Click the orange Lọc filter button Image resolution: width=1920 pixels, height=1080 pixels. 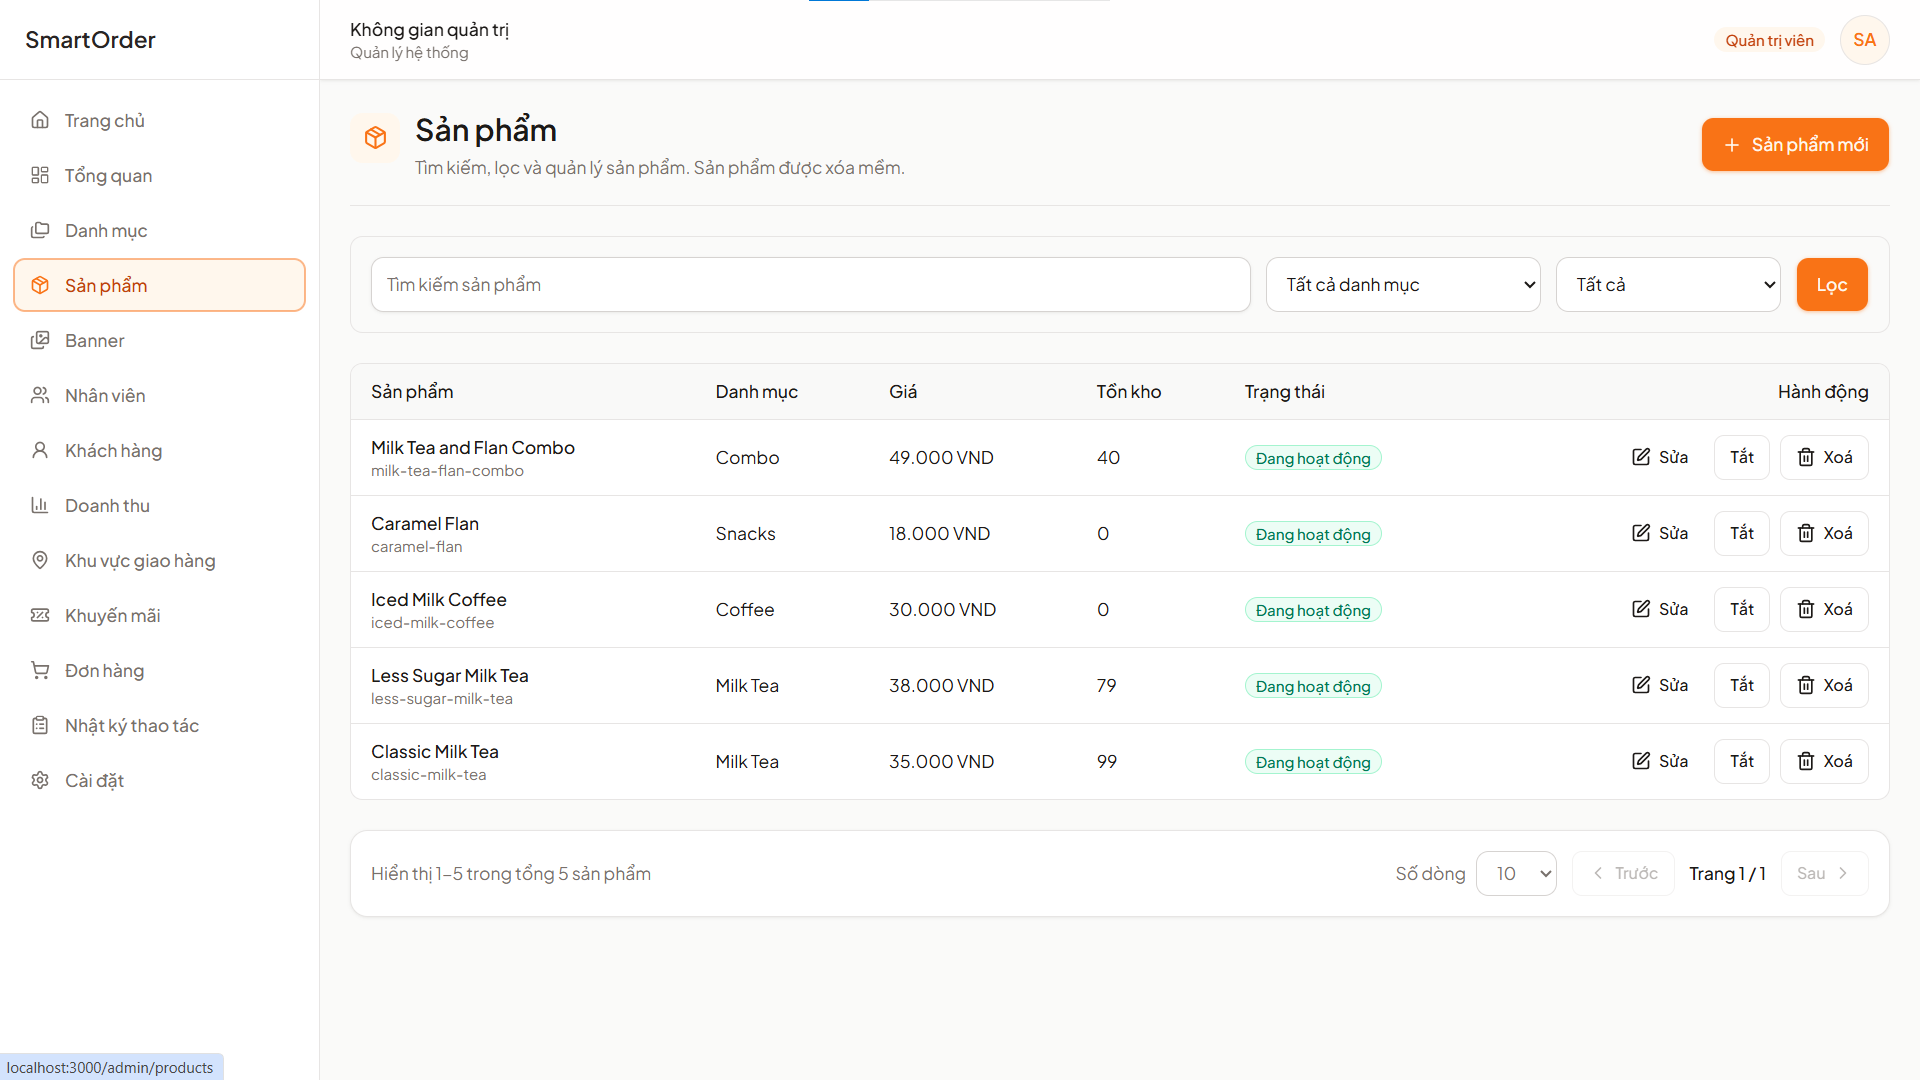coord(1832,285)
